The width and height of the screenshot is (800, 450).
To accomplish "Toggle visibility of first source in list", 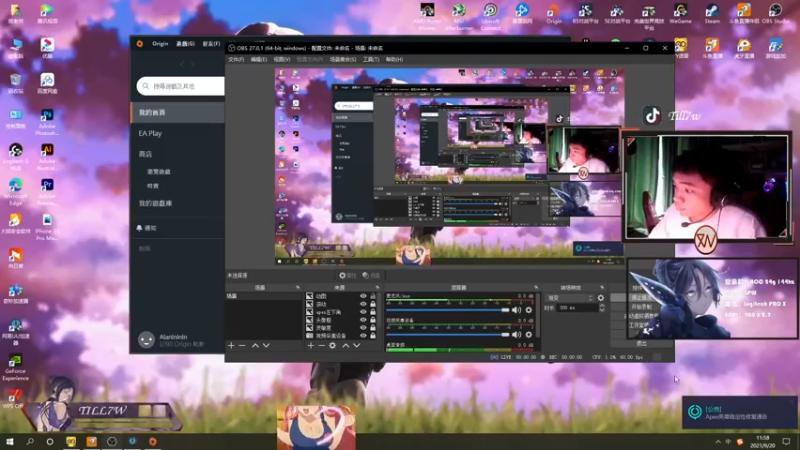I will point(363,296).
